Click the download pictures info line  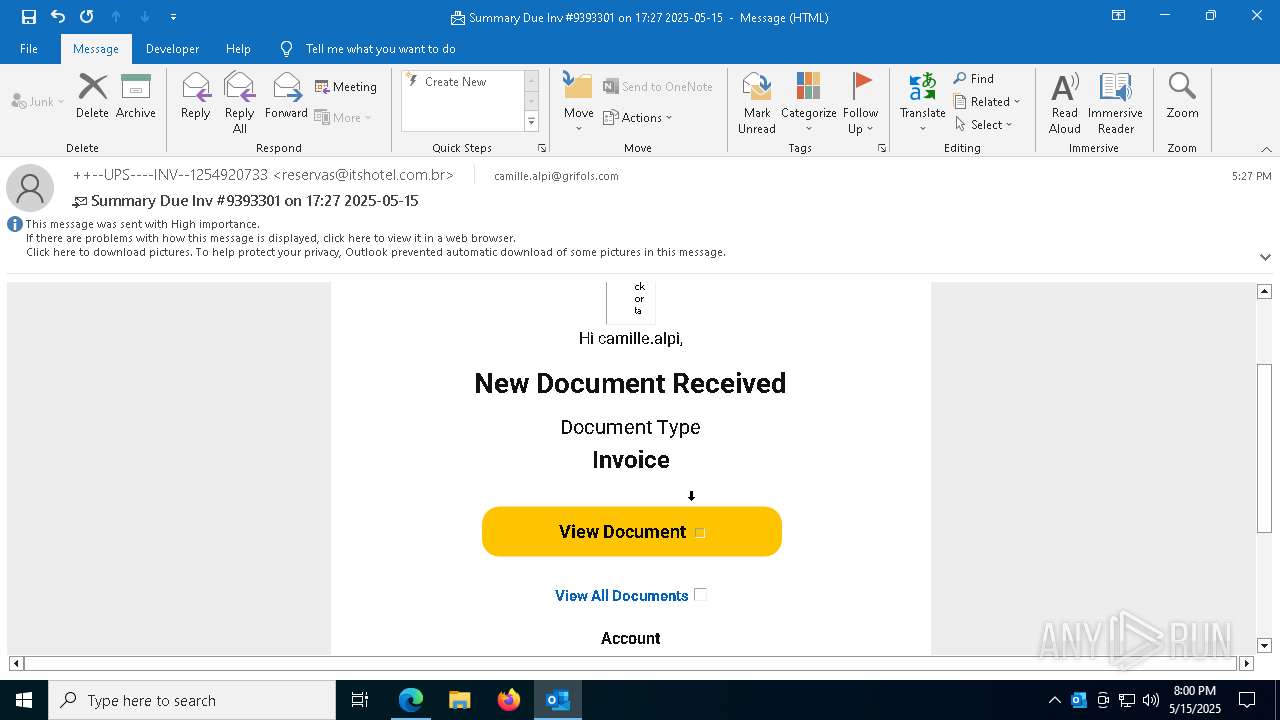[376, 252]
